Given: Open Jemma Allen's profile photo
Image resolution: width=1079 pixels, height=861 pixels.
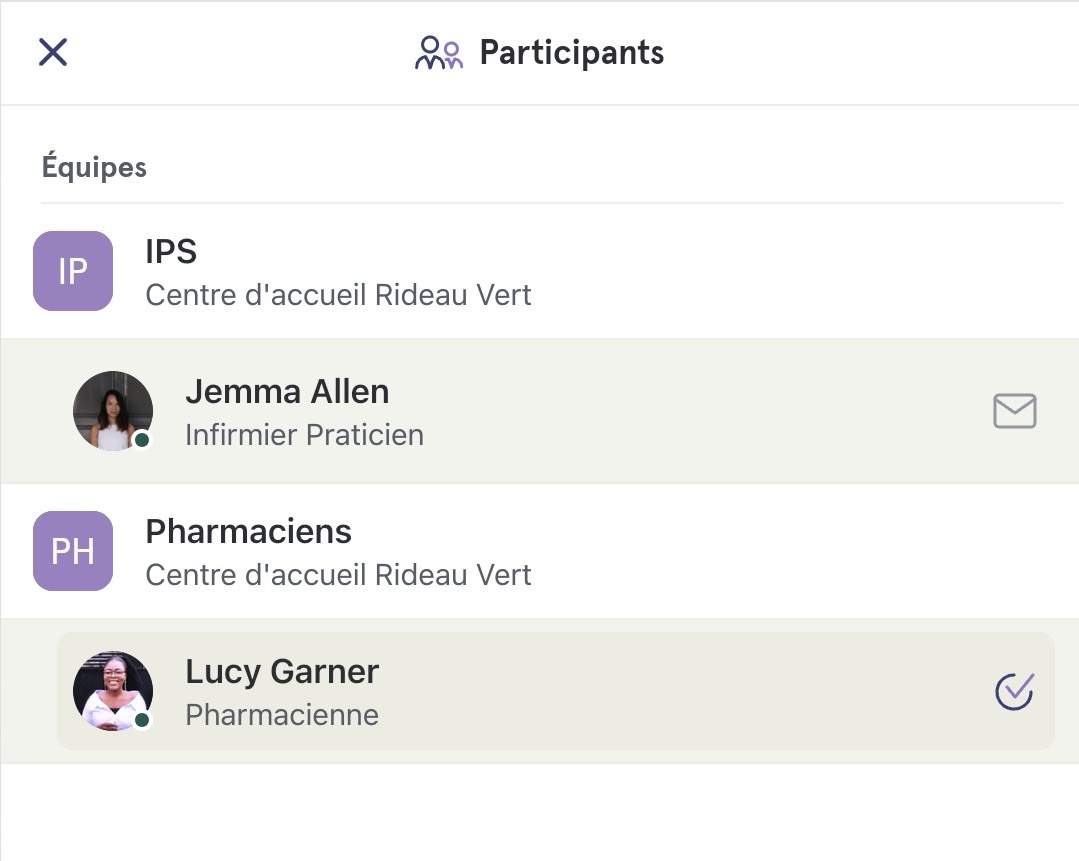Looking at the screenshot, I should tap(113, 411).
